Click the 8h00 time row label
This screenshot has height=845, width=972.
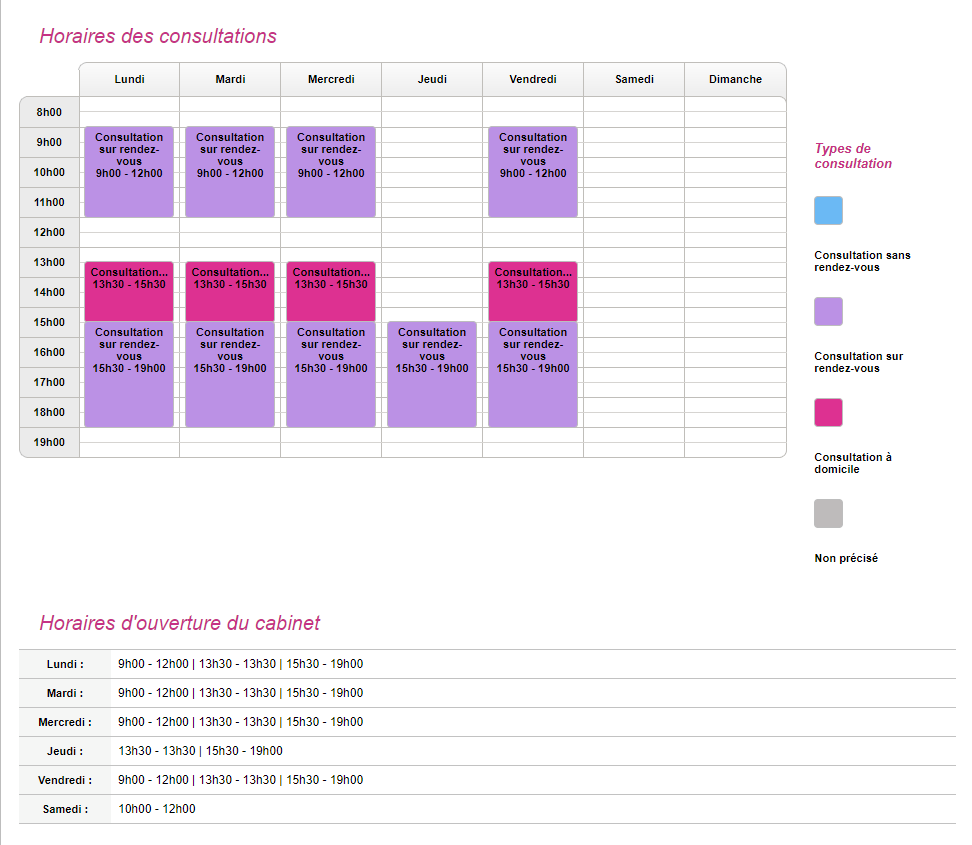click(50, 112)
